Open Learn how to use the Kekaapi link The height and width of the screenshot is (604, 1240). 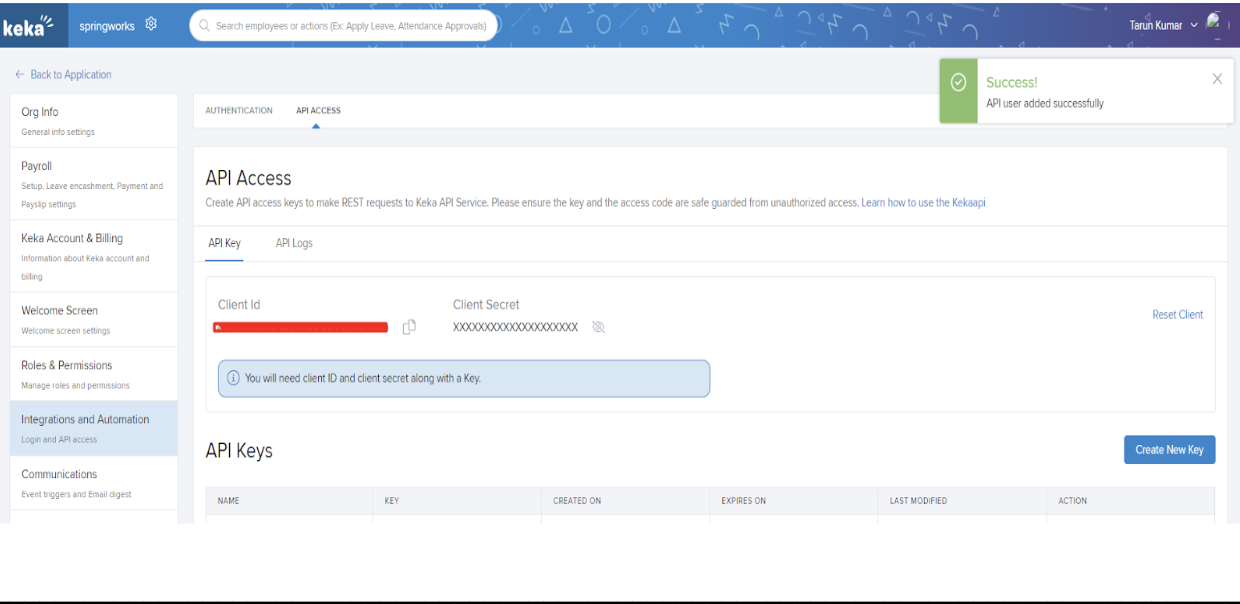point(923,203)
